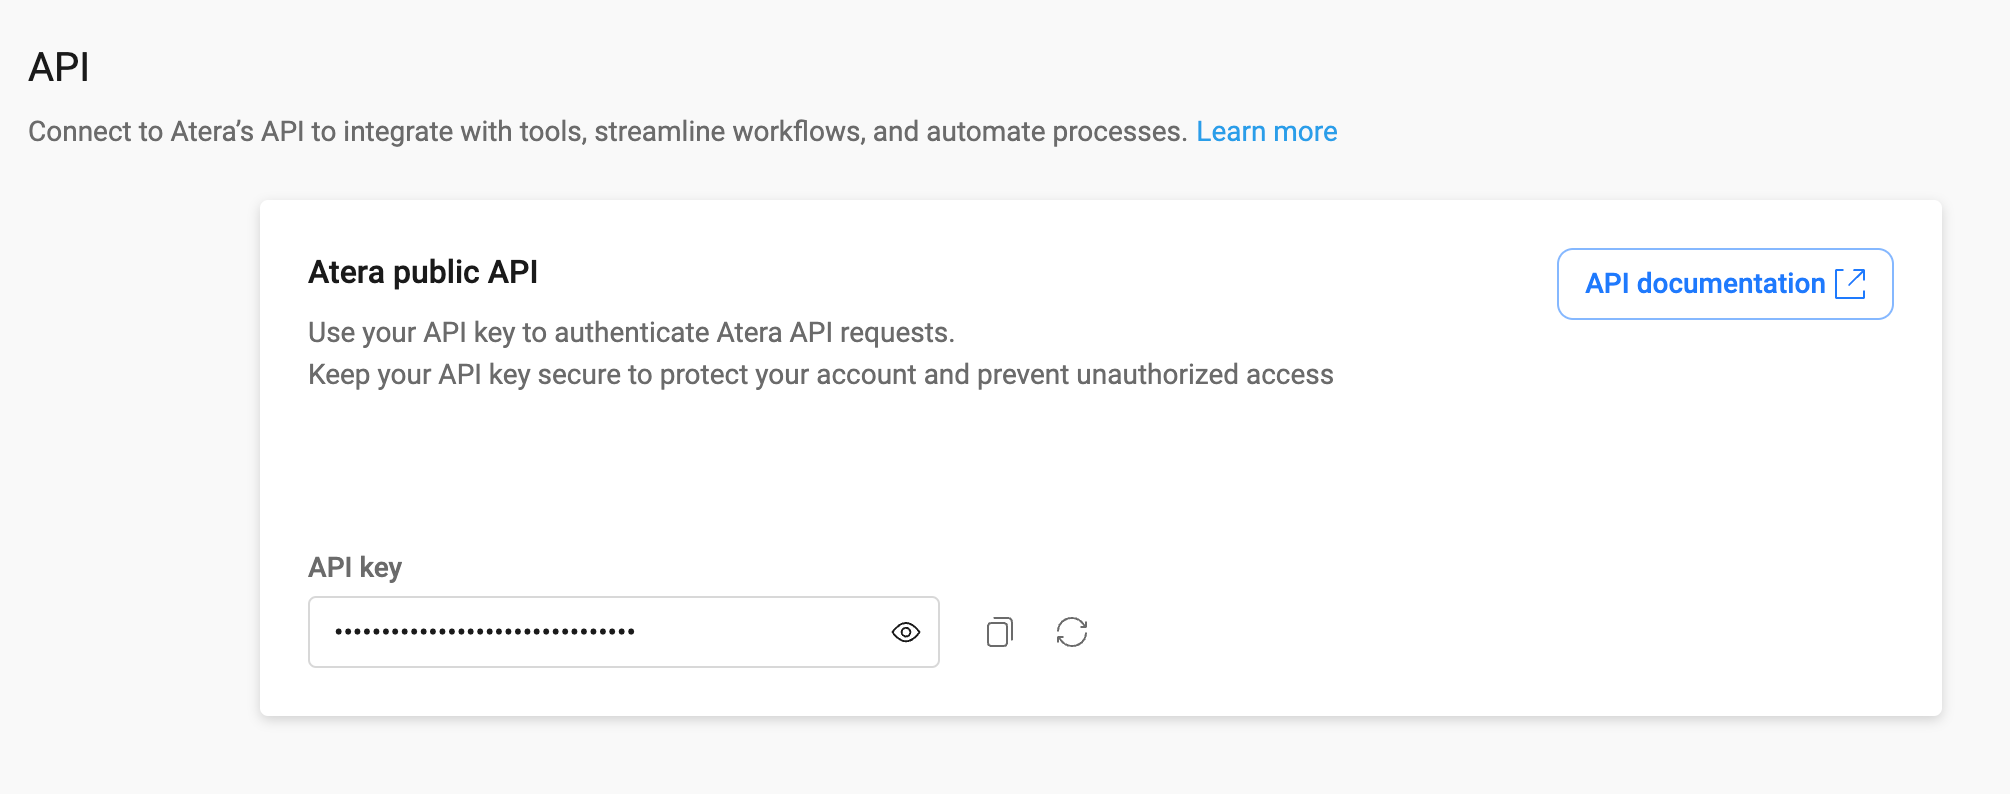This screenshot has height=794, width=2010.
Task: Copy the API key to clipboard
Action: coord(999,632)
